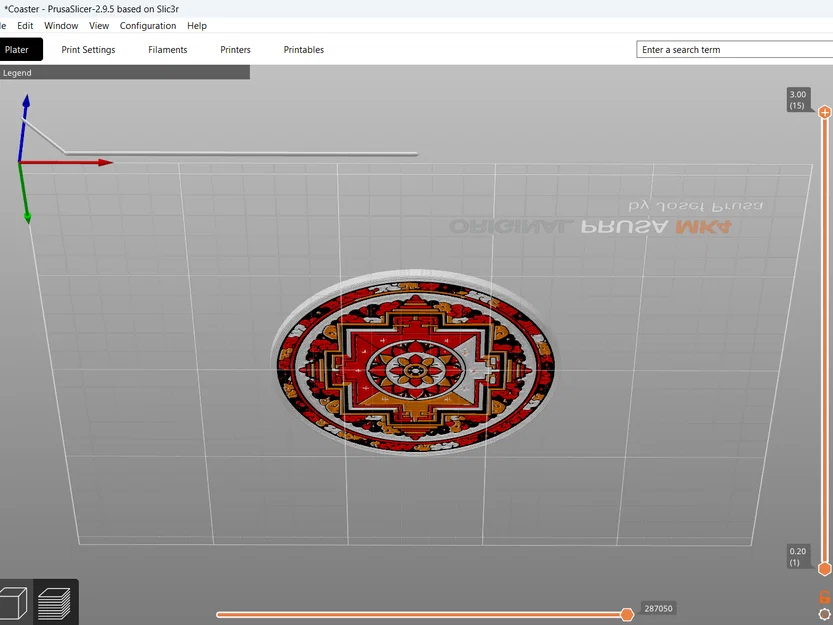Click the vertical layer slider track

coord(824,340)
